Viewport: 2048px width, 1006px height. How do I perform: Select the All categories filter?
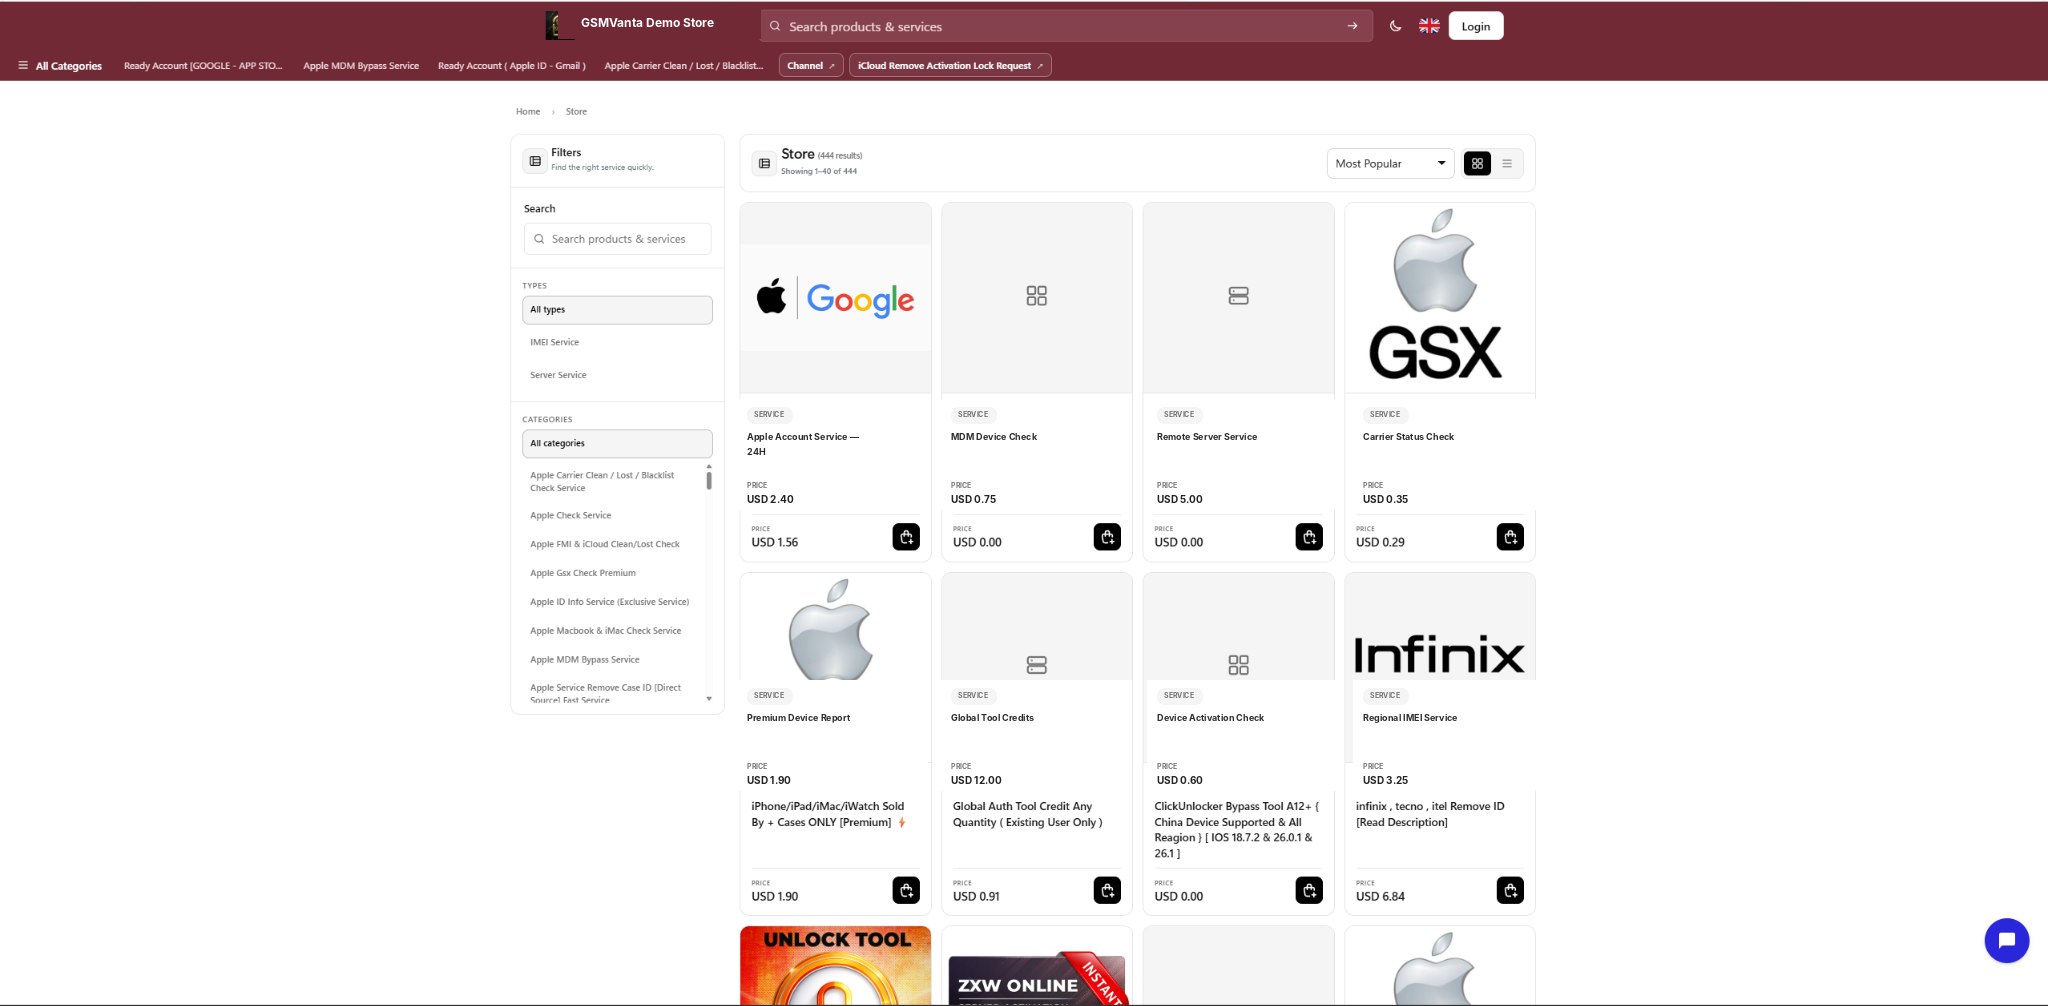click(617, 444)
